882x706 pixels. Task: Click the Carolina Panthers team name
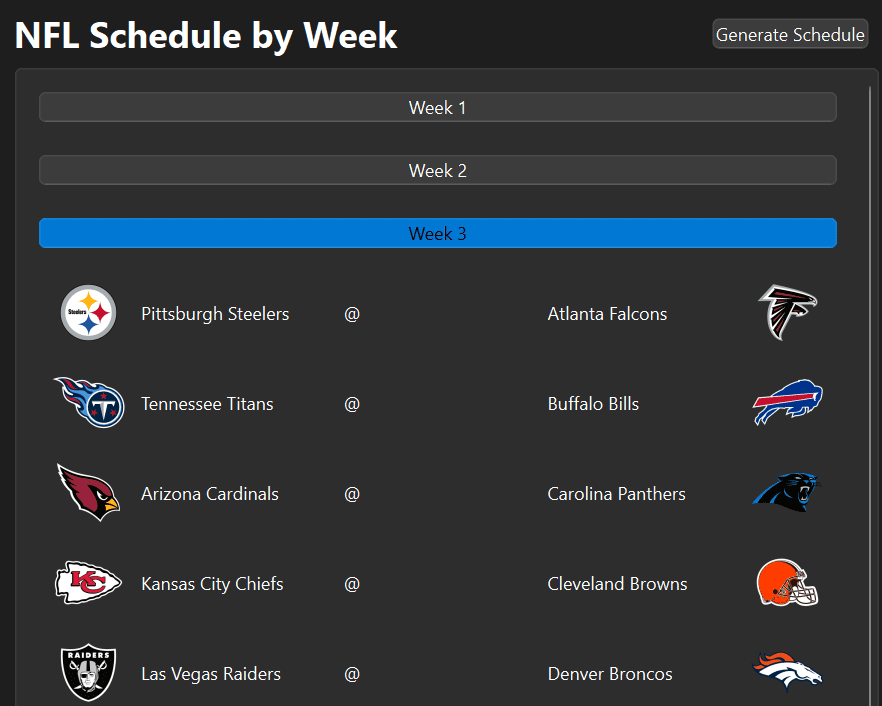[616, 494]
